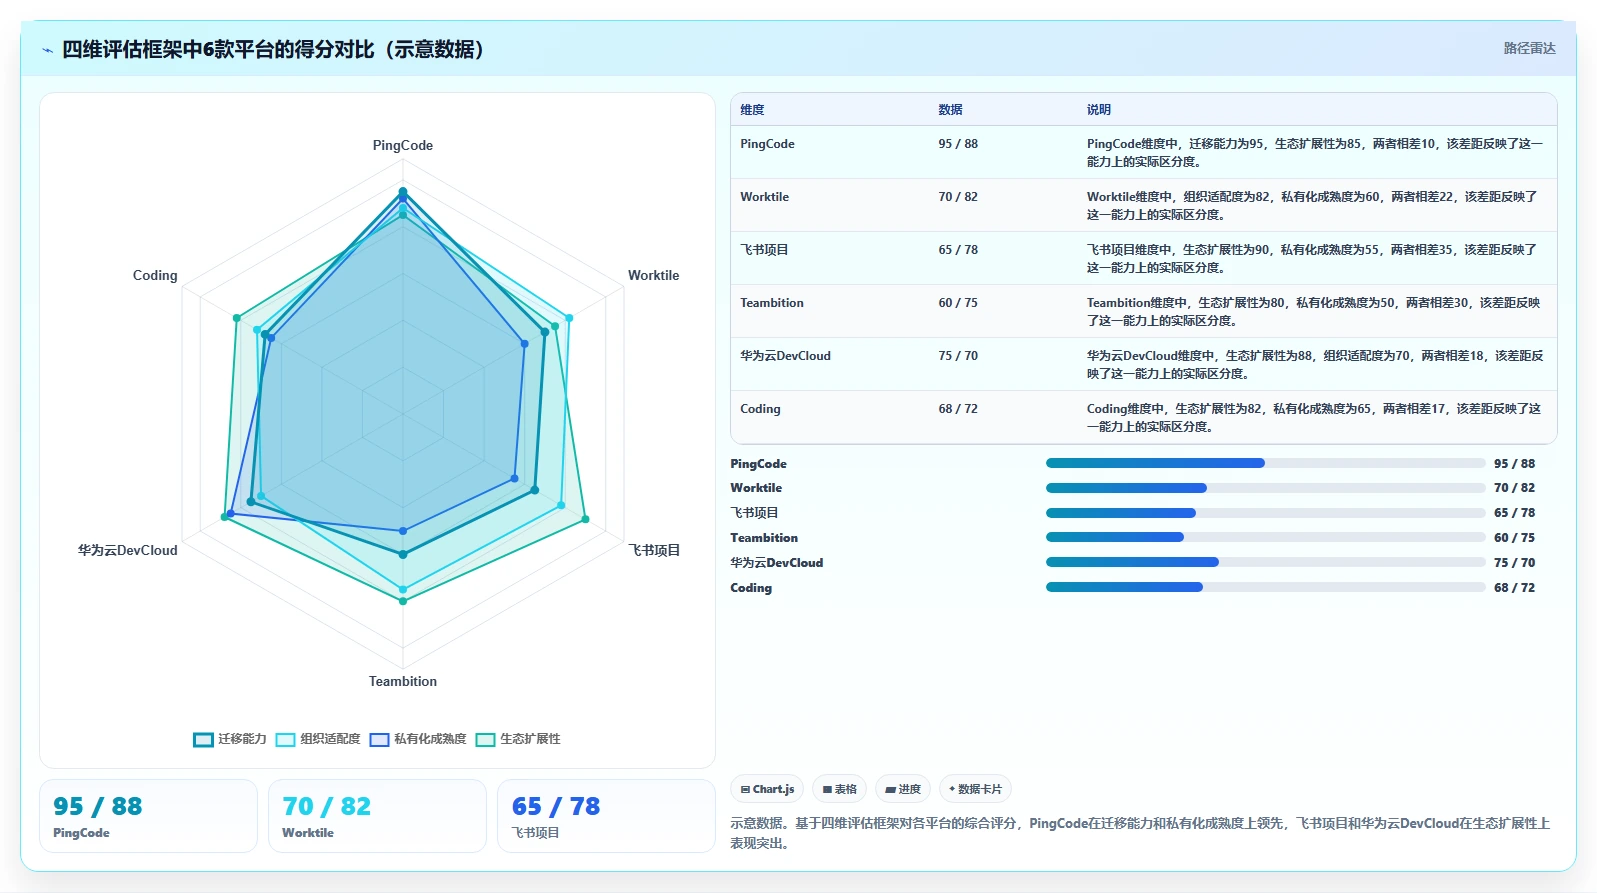
Task: Click the 华为云DevCloud axis label on the radar
Action: point(128,551)
